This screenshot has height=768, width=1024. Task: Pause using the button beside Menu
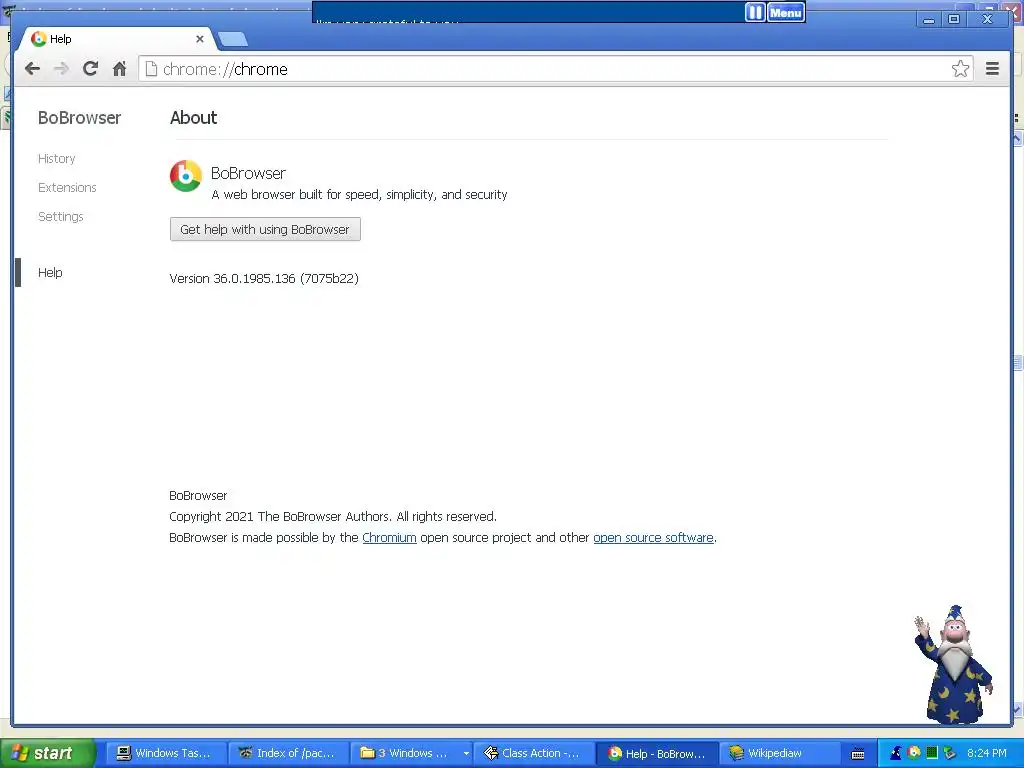755,12
